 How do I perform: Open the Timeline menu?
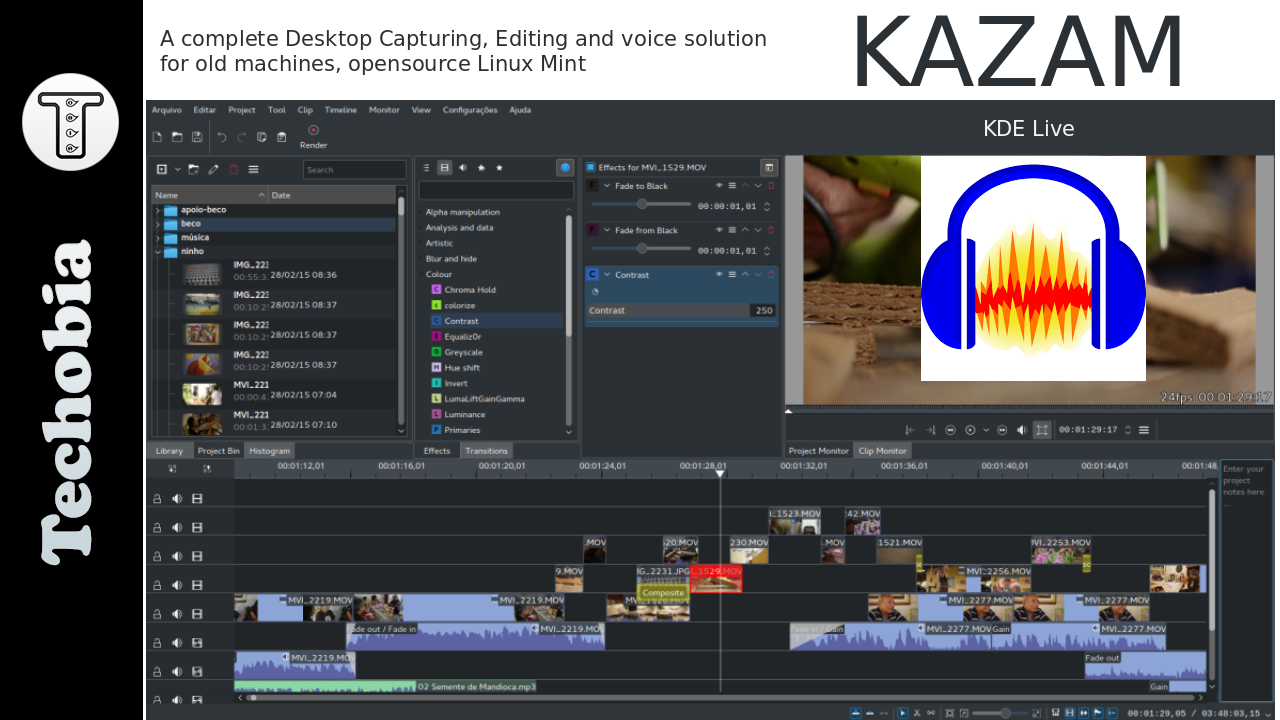click(340, 110)
